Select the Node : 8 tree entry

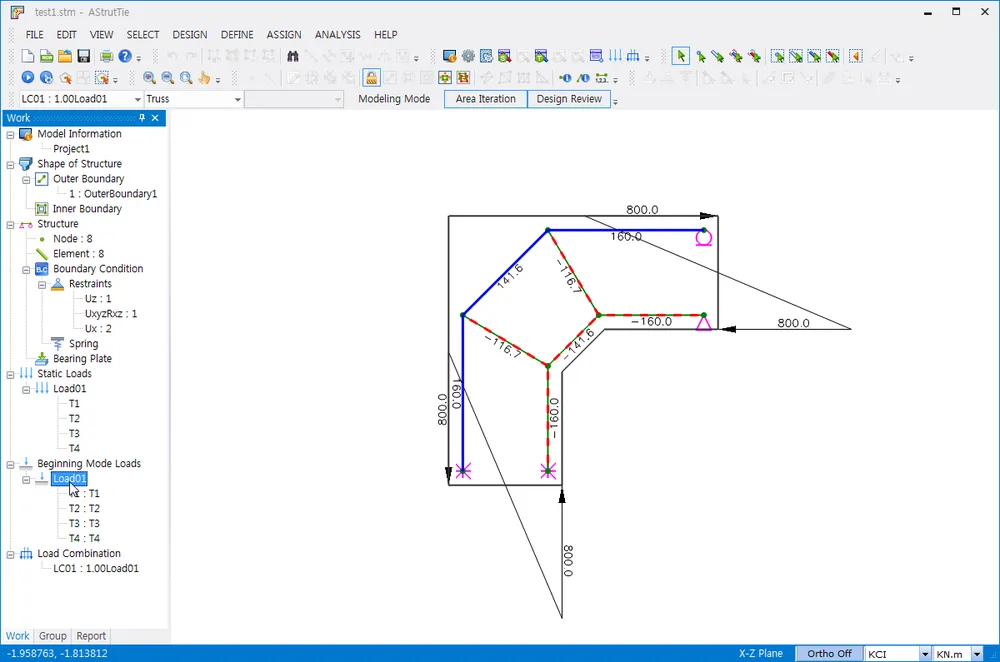point(73,239)
